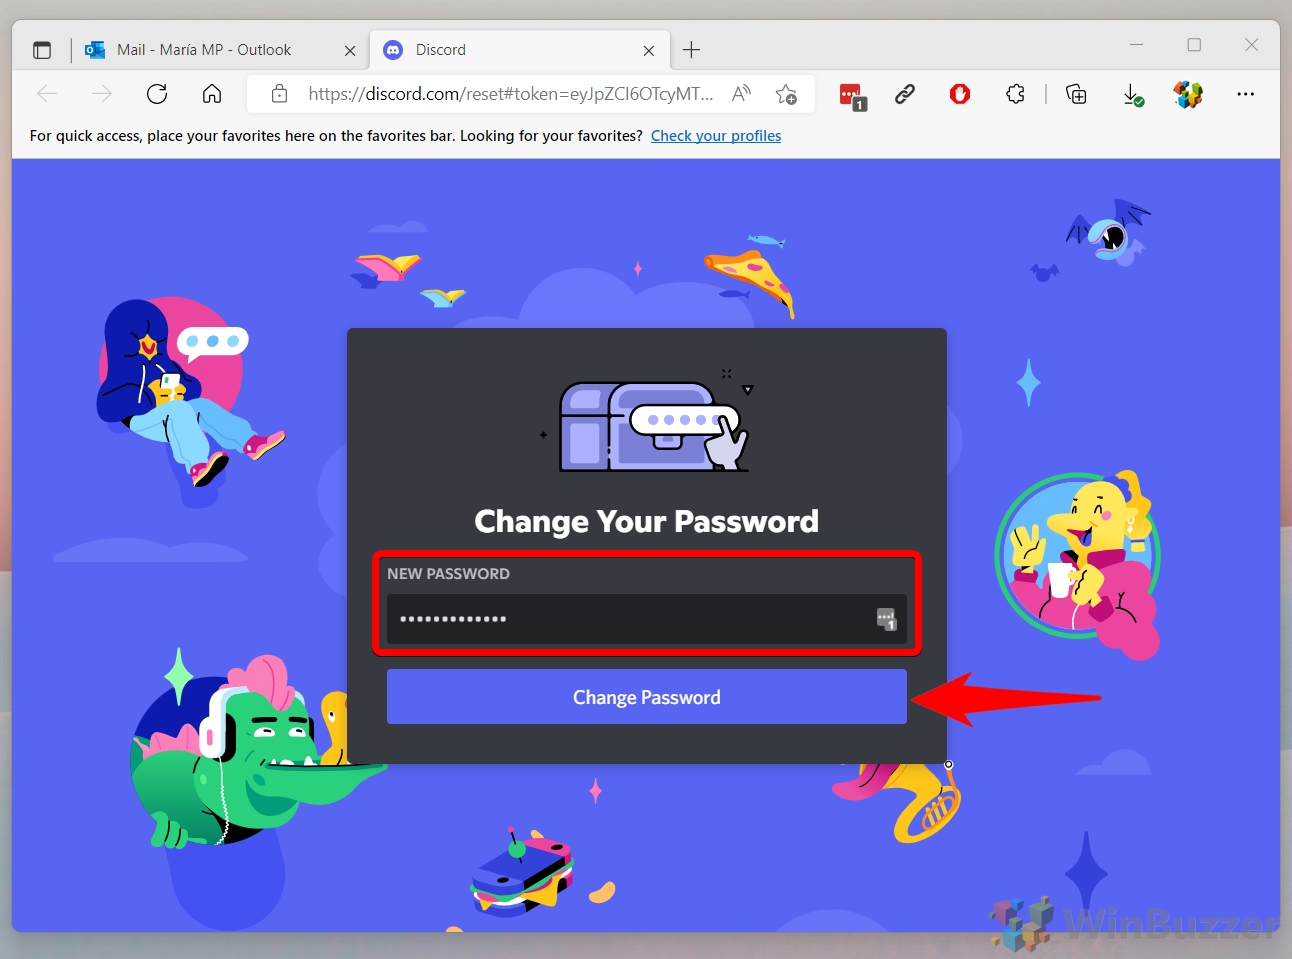
Task: Minimize the browser window
Action: [1136, 45]
